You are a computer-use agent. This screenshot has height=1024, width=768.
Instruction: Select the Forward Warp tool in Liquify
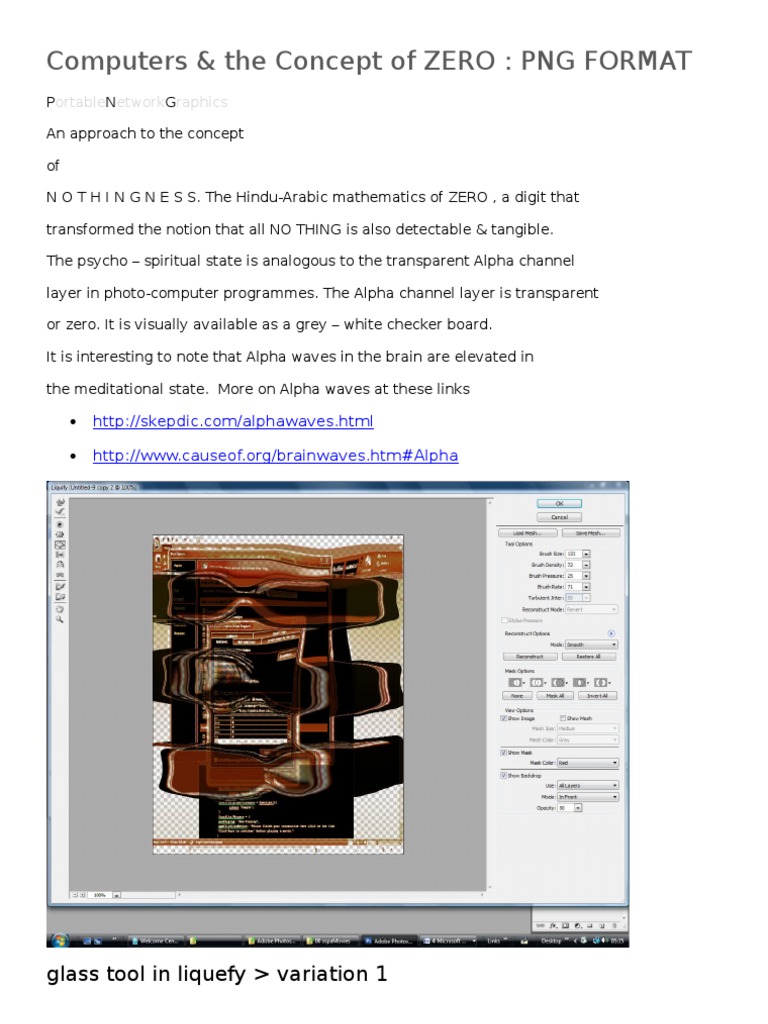(60, 502)
